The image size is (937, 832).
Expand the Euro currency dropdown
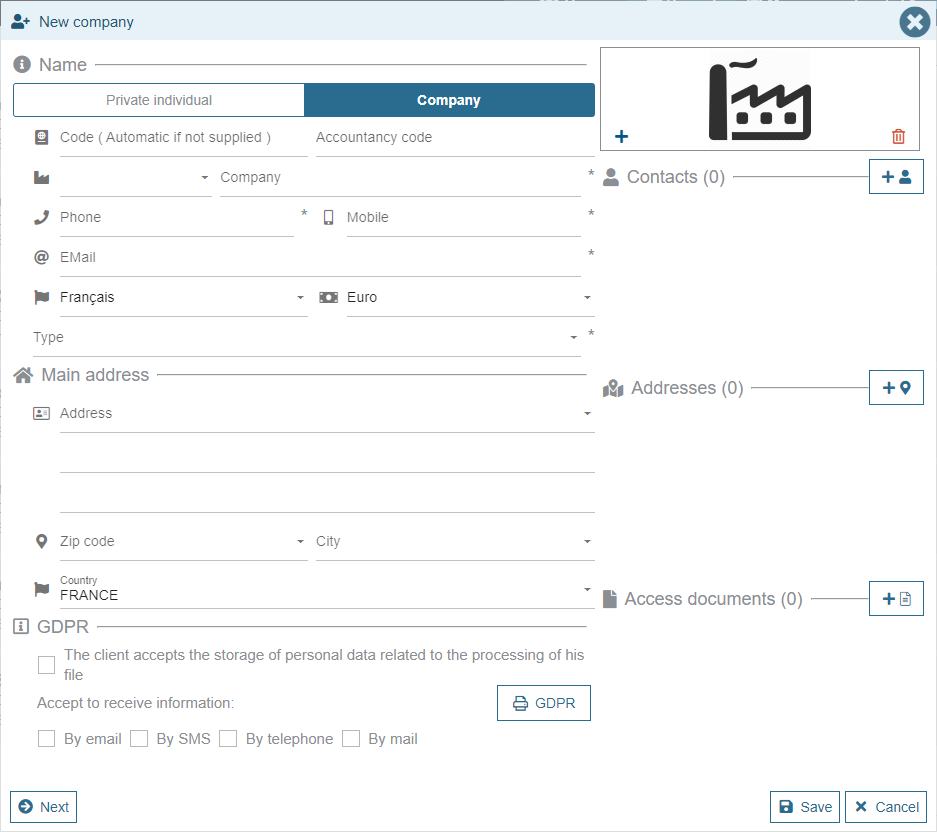pyautogui.click(x=468, y=298)
